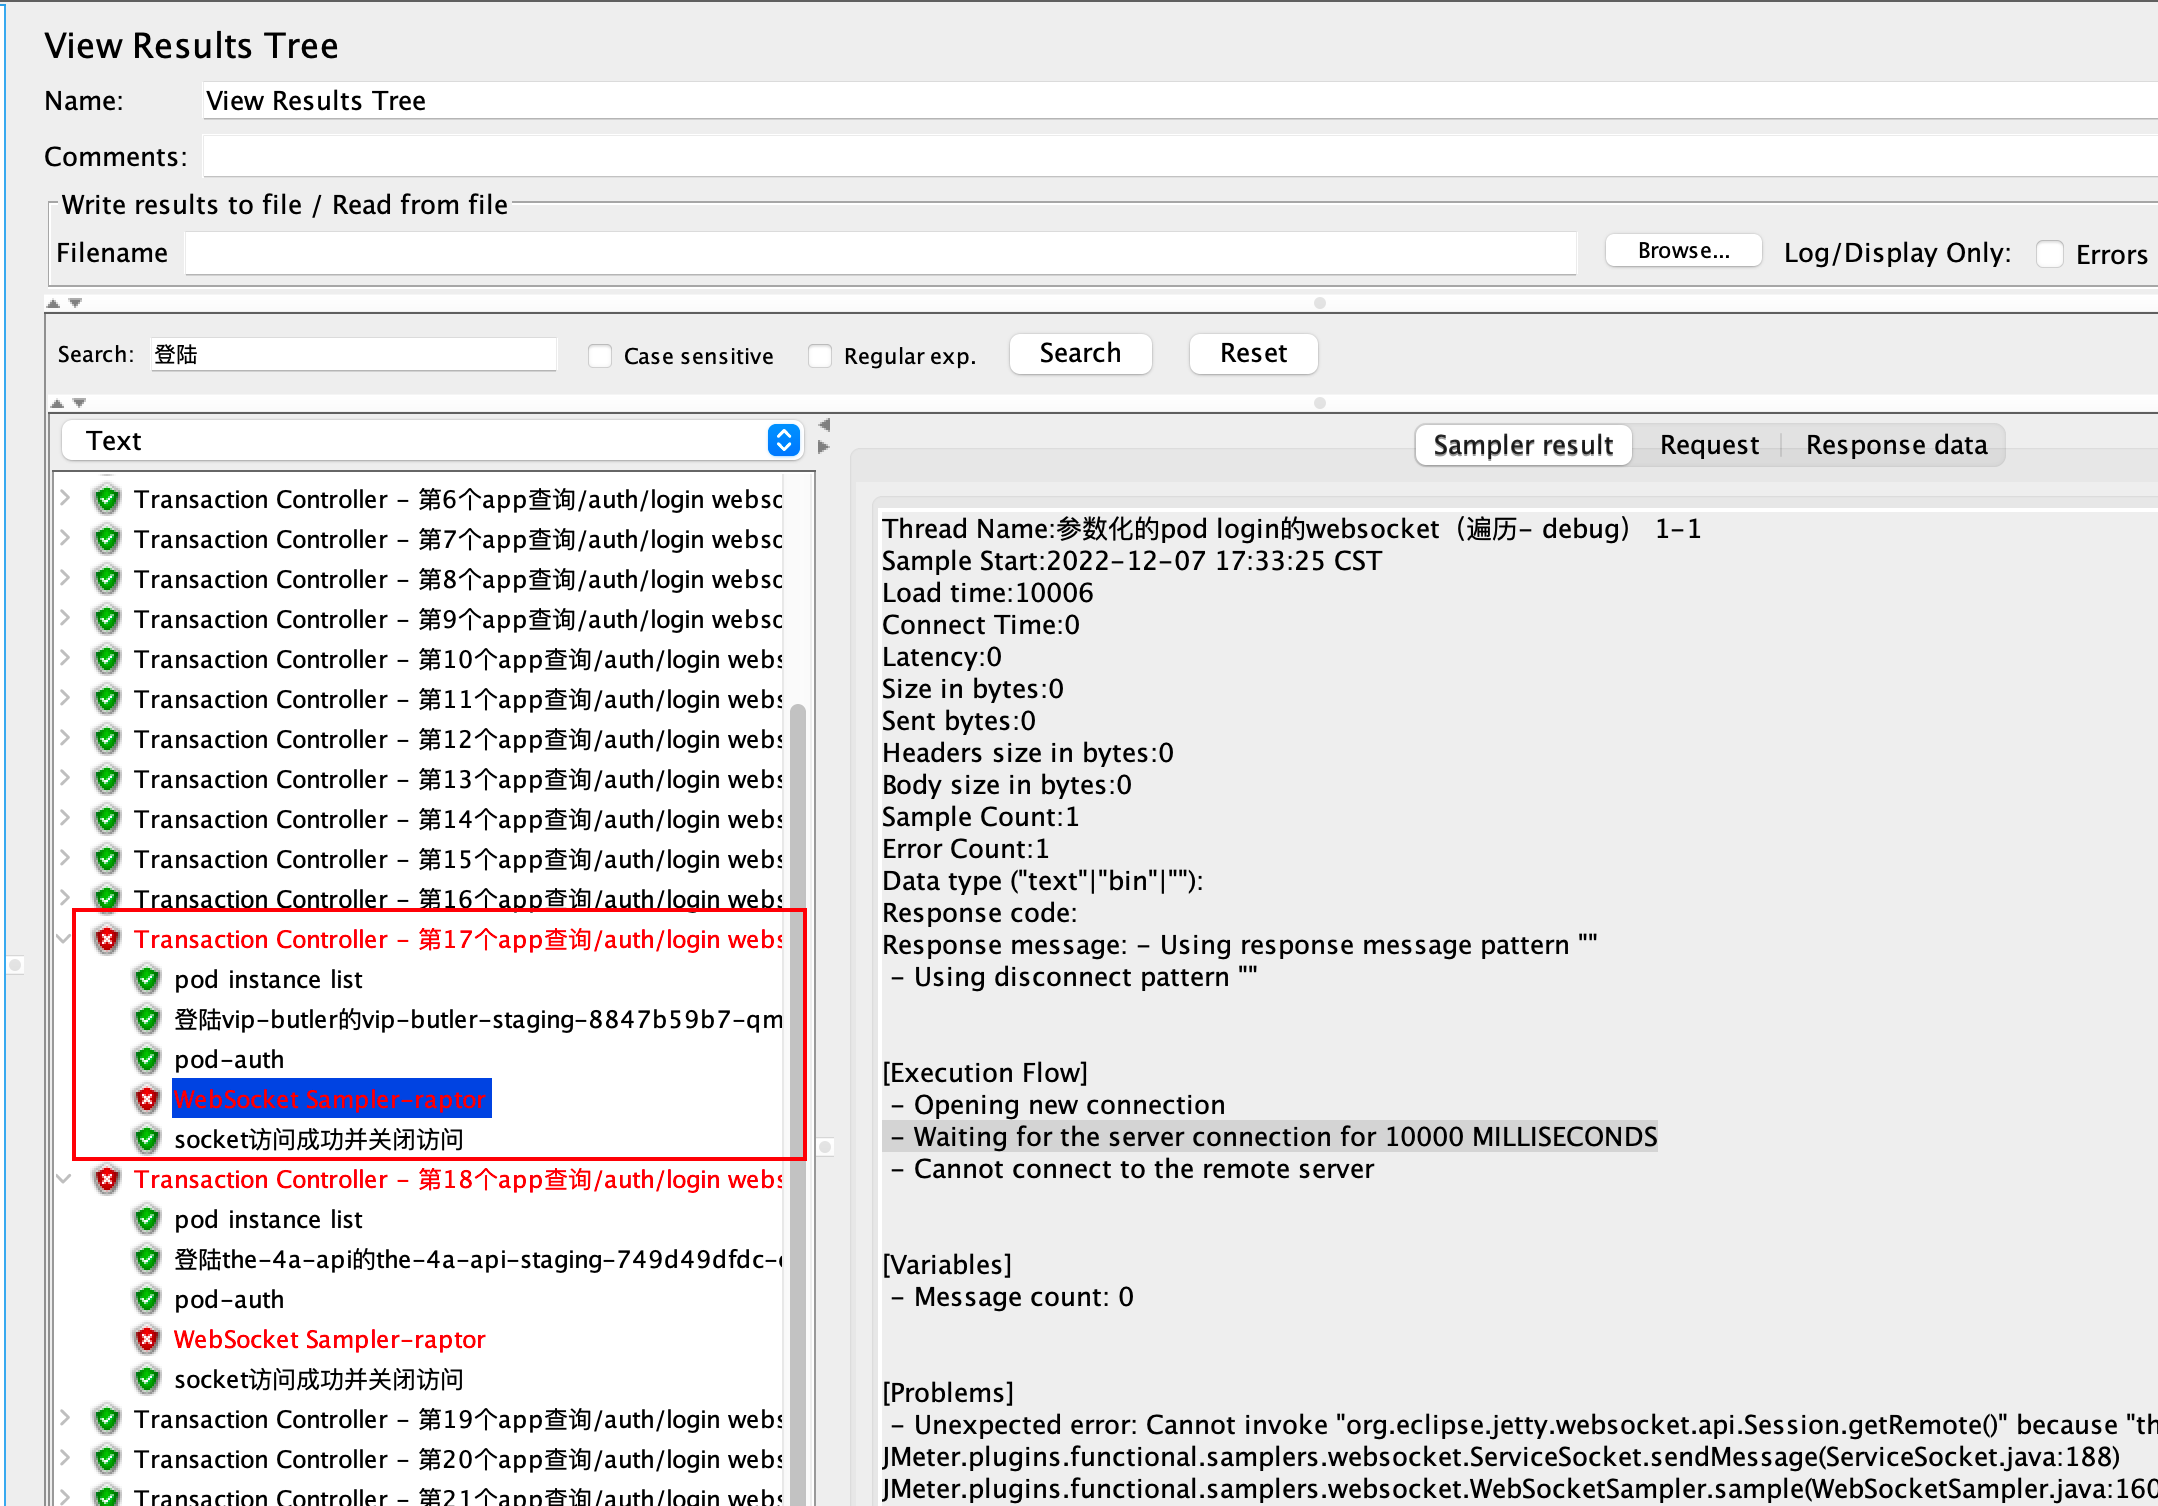Click the Browse... button
Screen dimensions: 2158x1506
pyautogui.click(x=1683, y=251)
